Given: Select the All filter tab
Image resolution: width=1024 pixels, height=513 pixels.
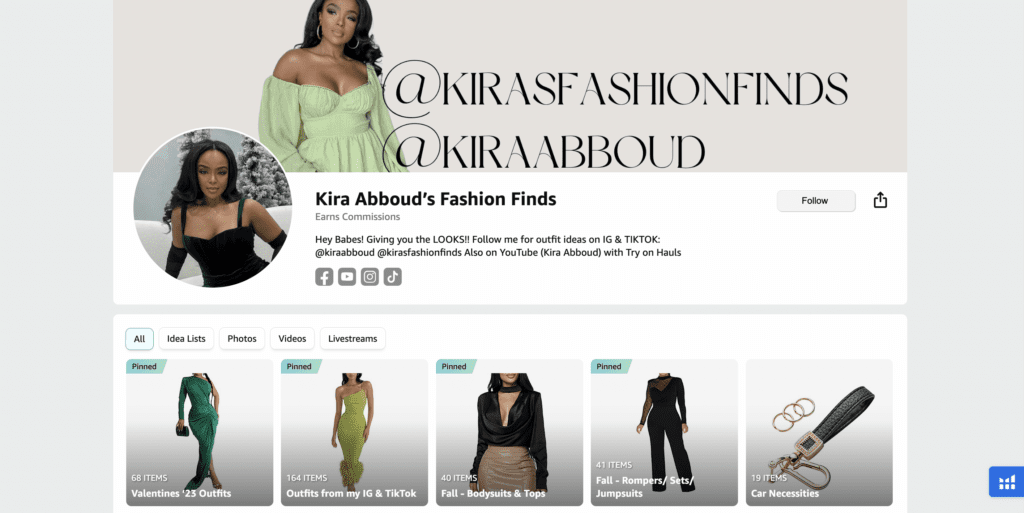Looking at the screenshot, I should coord(139,339).
